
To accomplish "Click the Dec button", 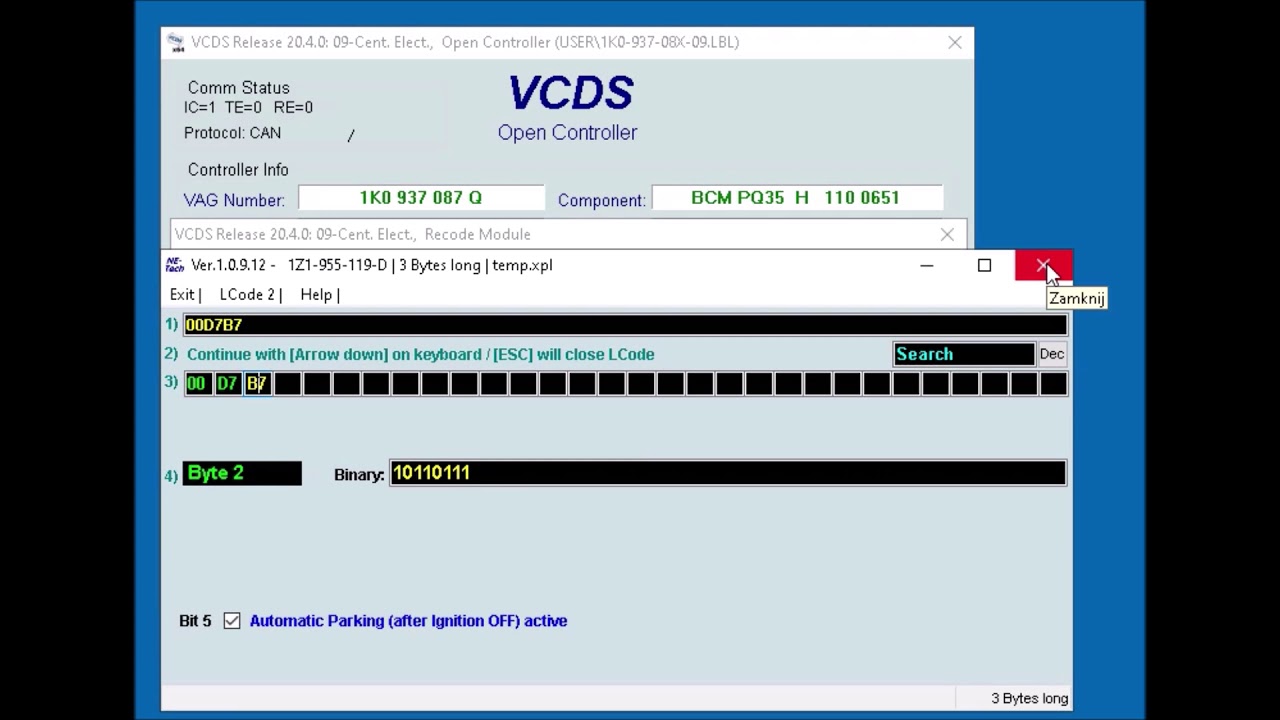I will click(x=1052, y=354).
